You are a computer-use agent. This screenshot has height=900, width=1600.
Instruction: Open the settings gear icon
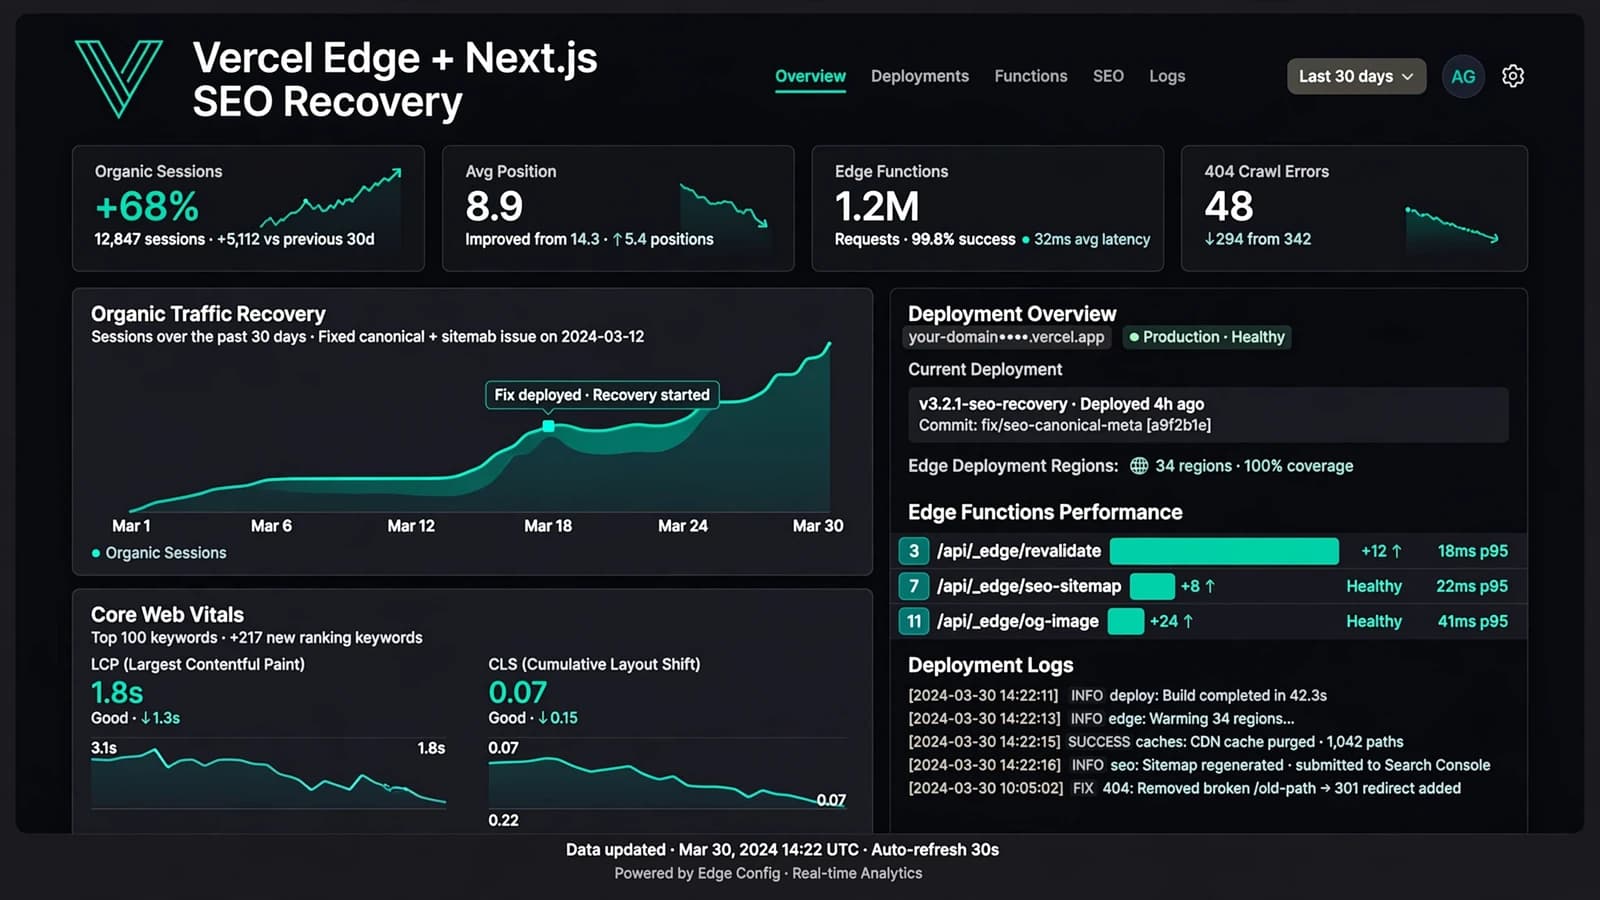(x=1513, y=76)
